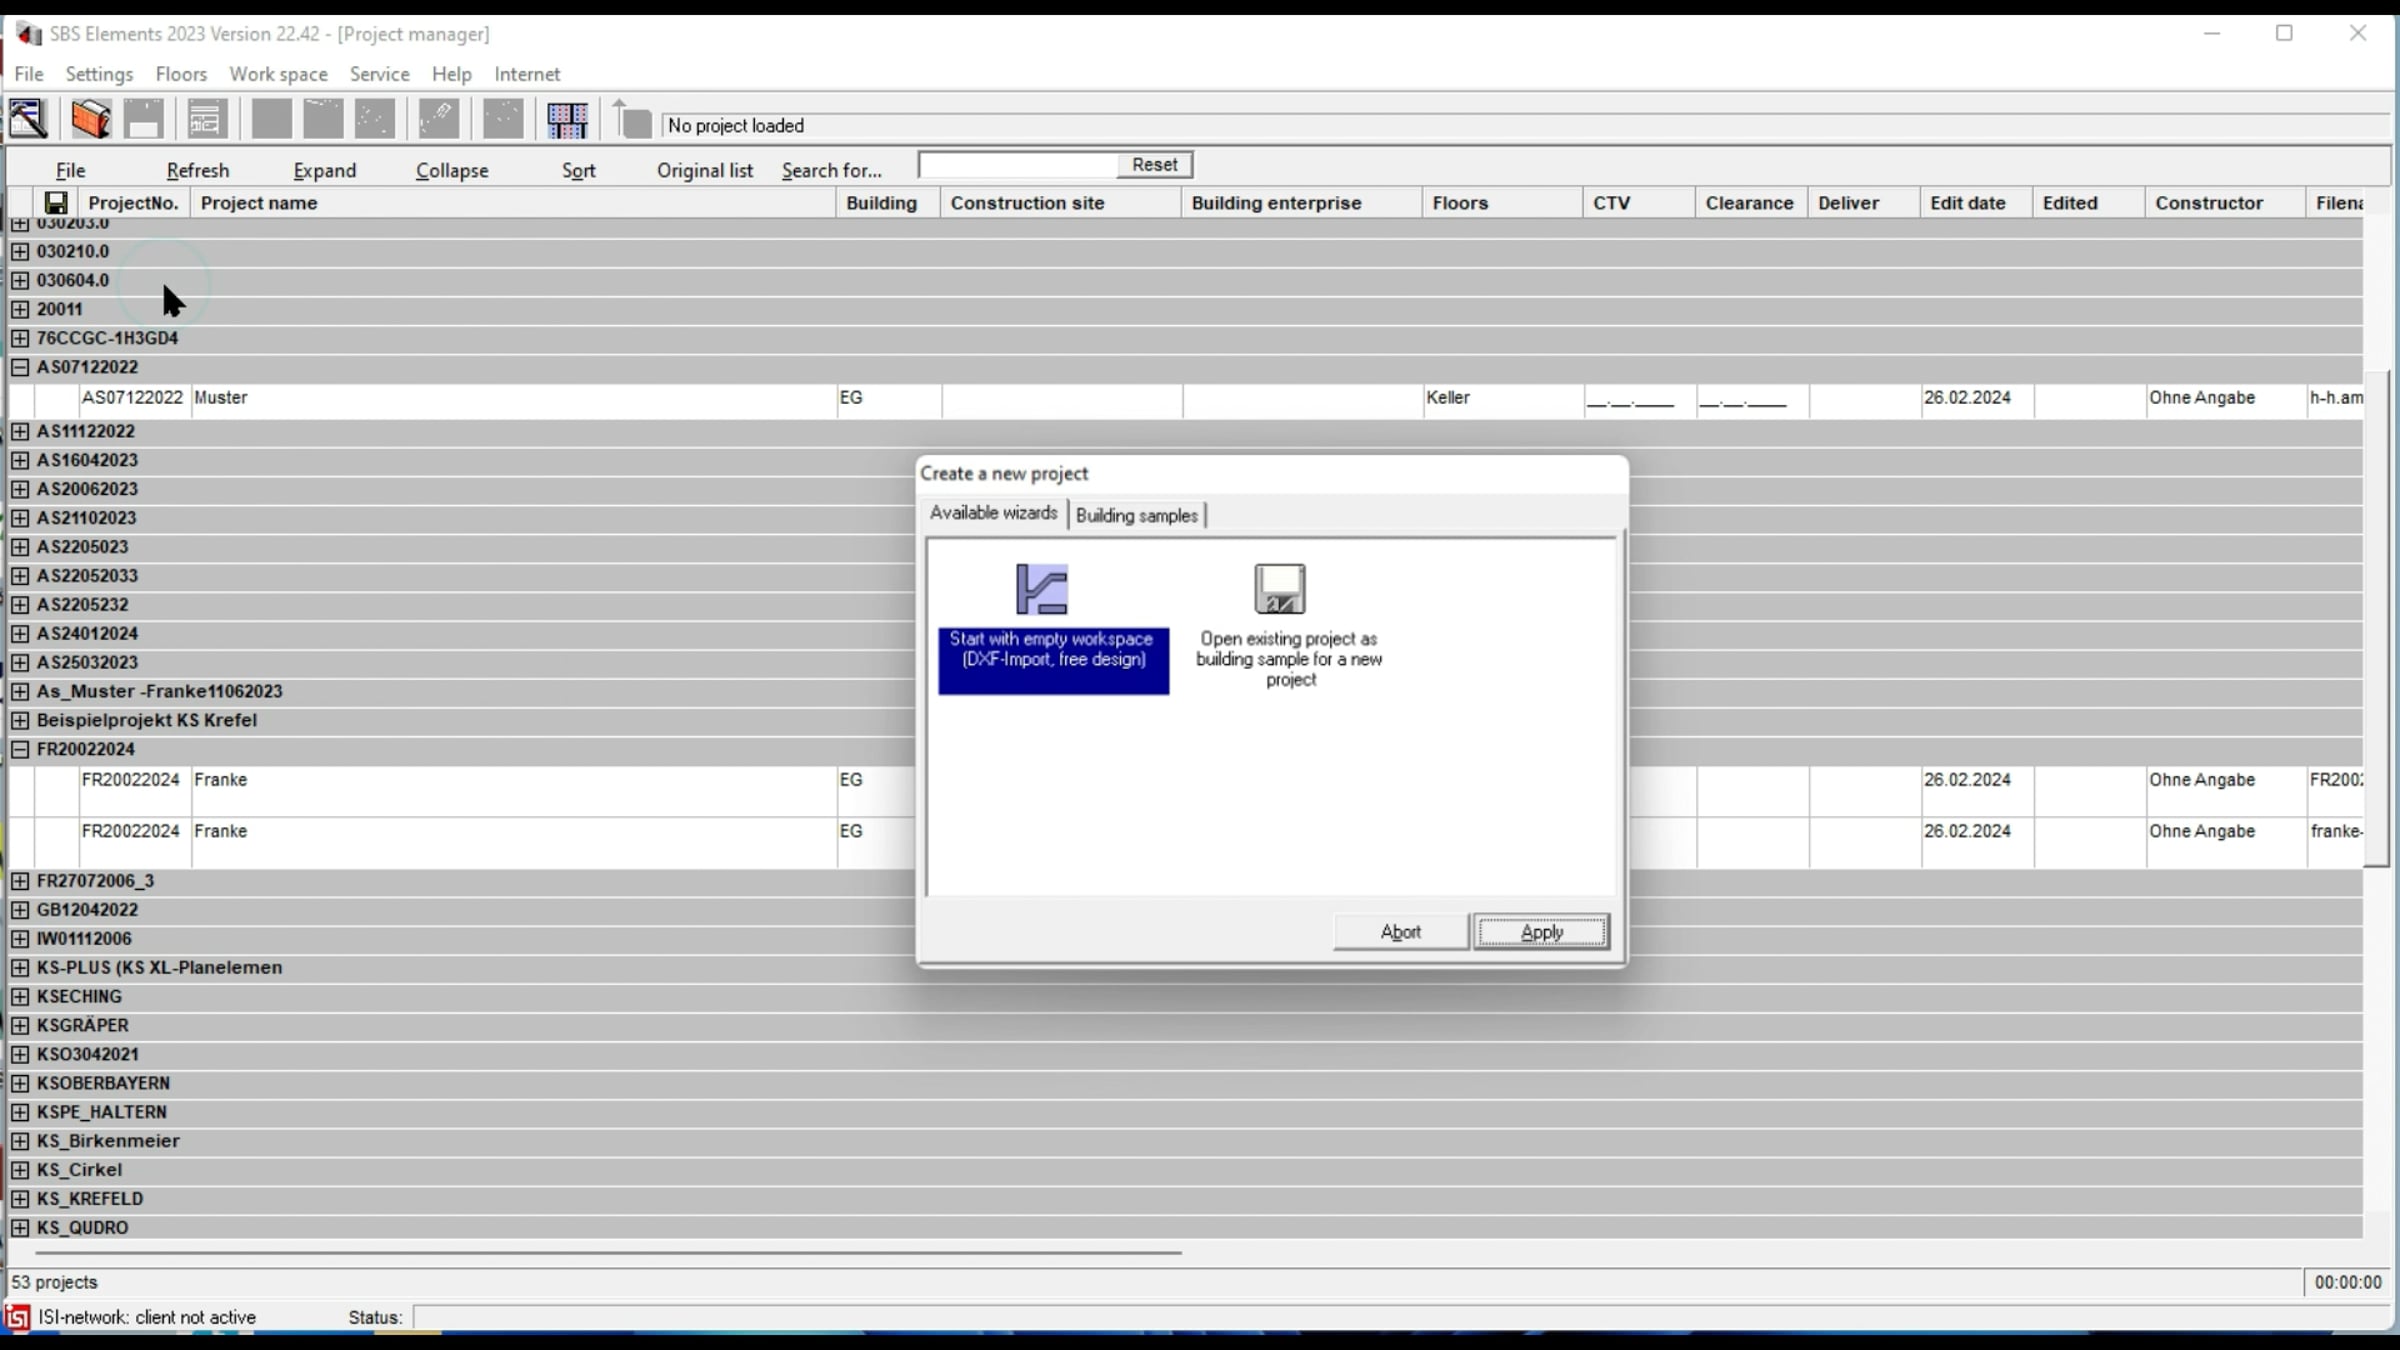Click the up-arrow folder toolbar icon

click(x=632, y=121)
